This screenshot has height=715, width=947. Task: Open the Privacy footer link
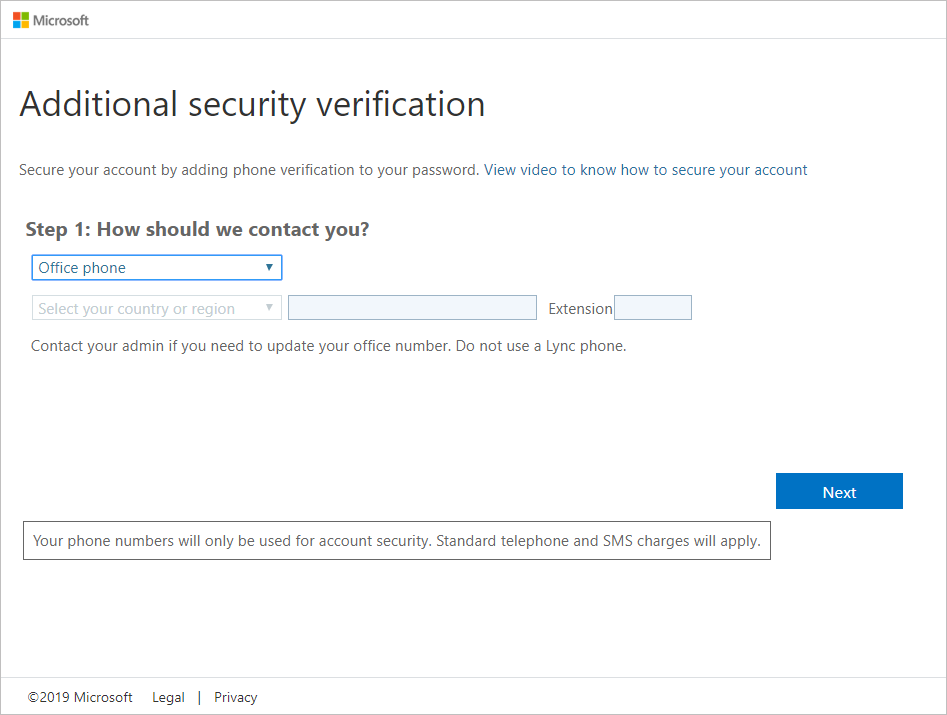point(235,697)
